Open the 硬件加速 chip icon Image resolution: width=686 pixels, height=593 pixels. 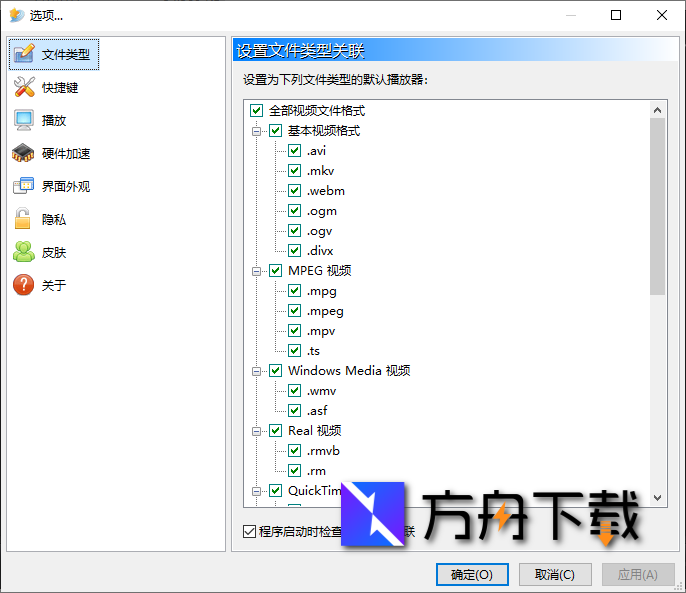click(x=24, y=153)
